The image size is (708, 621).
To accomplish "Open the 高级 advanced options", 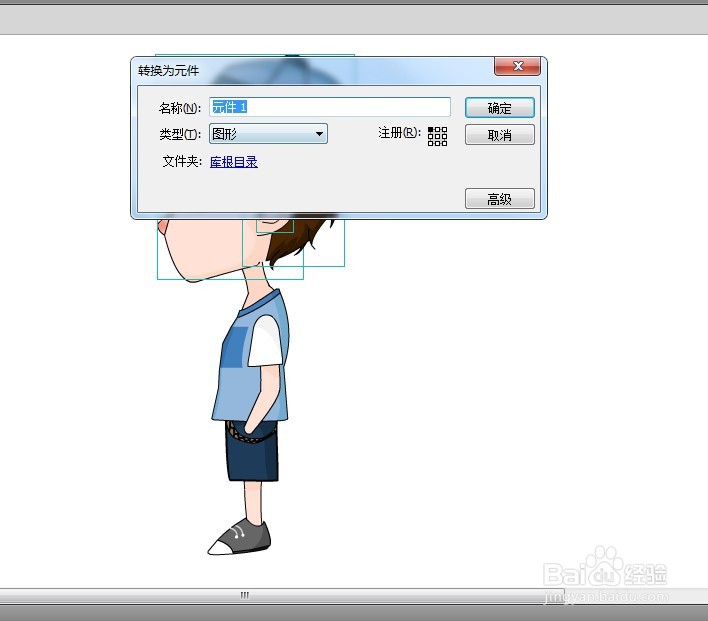I will [x=499, y=199].
